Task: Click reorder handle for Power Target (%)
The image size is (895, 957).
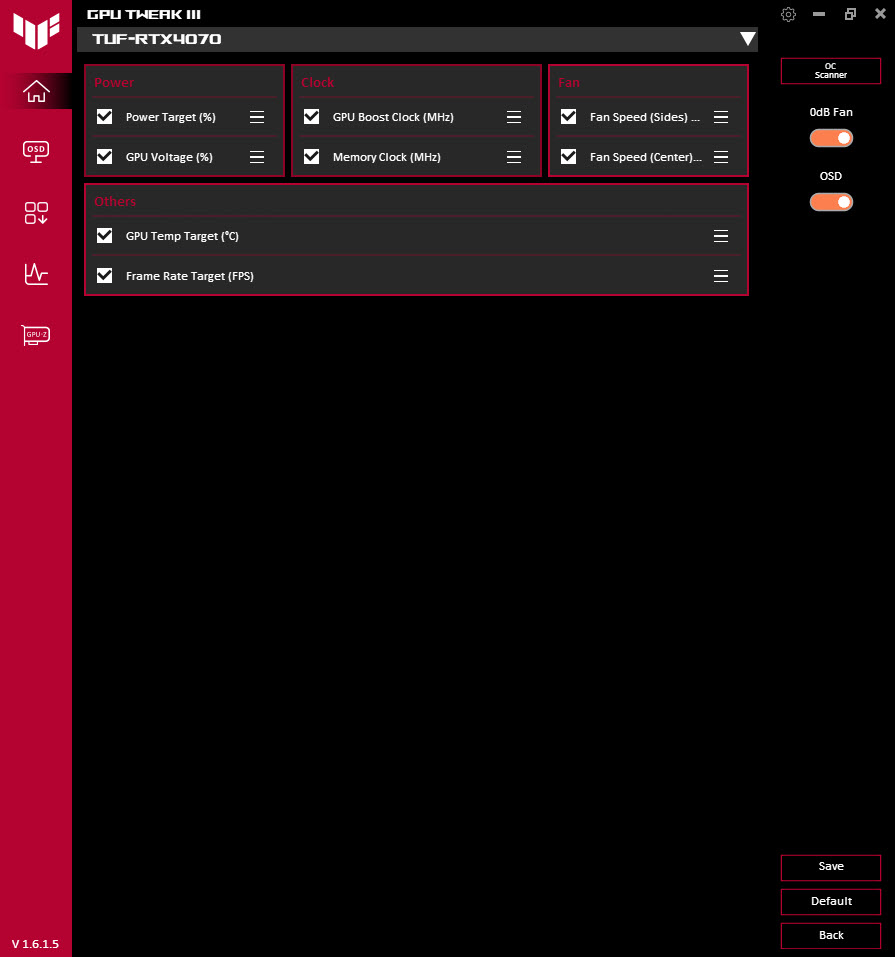Action: click(x=257, y=117)
